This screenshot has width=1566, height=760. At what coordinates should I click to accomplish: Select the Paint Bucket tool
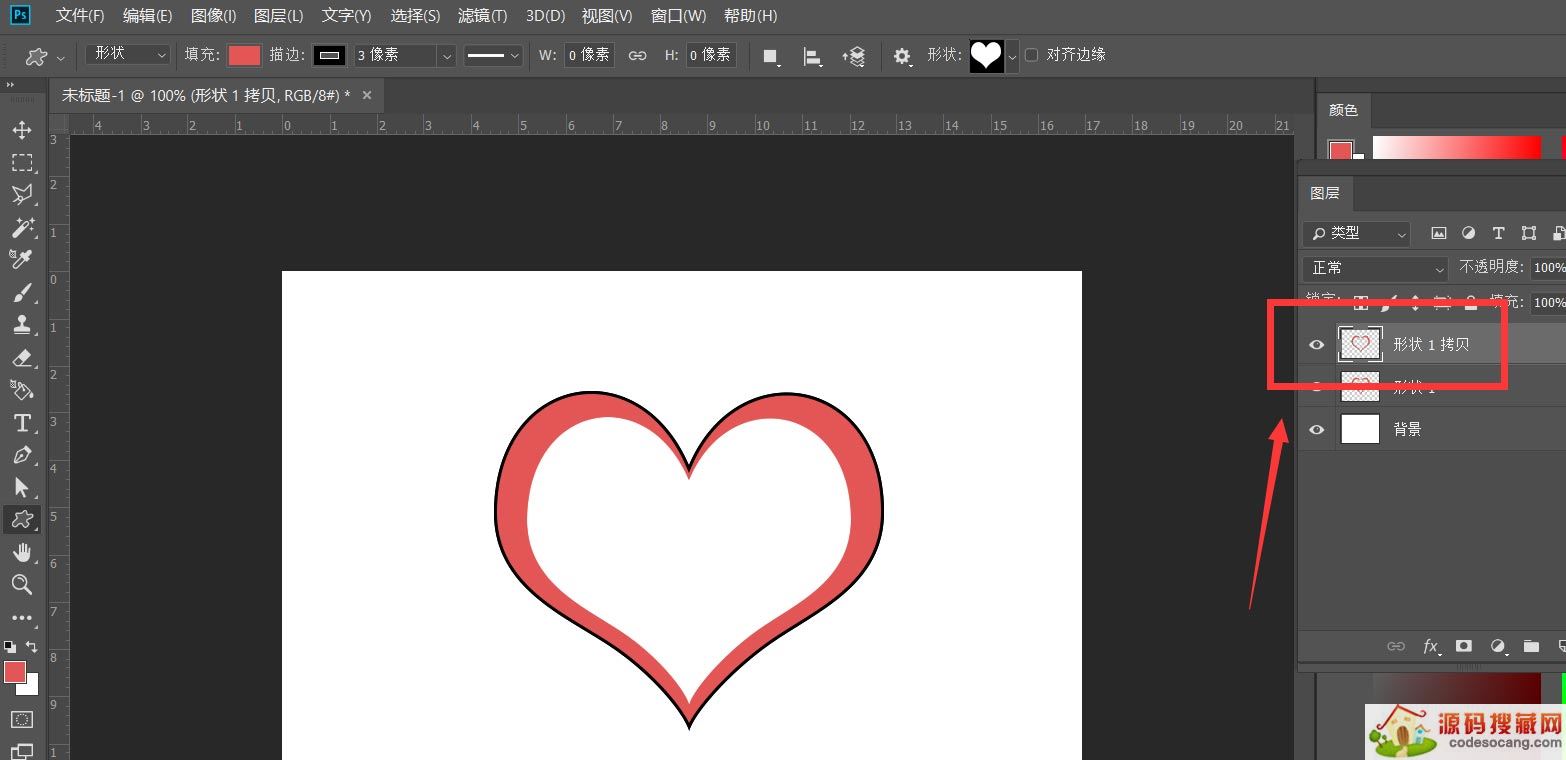point(22,389)
